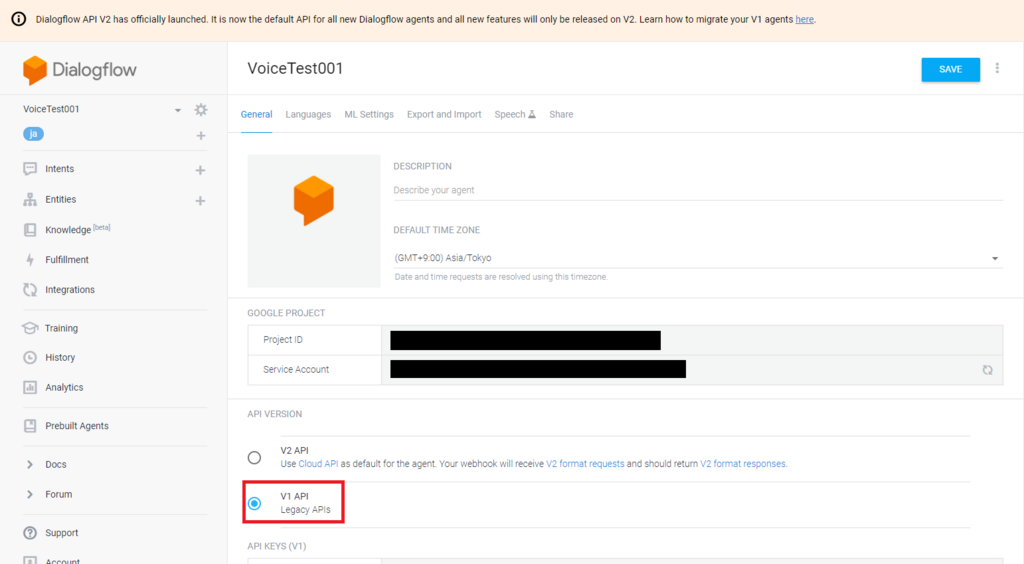The height and width of the screenshot is (564, 1024).
Task: Click the VoiceTest001 page title
Action: pos(295,69)
